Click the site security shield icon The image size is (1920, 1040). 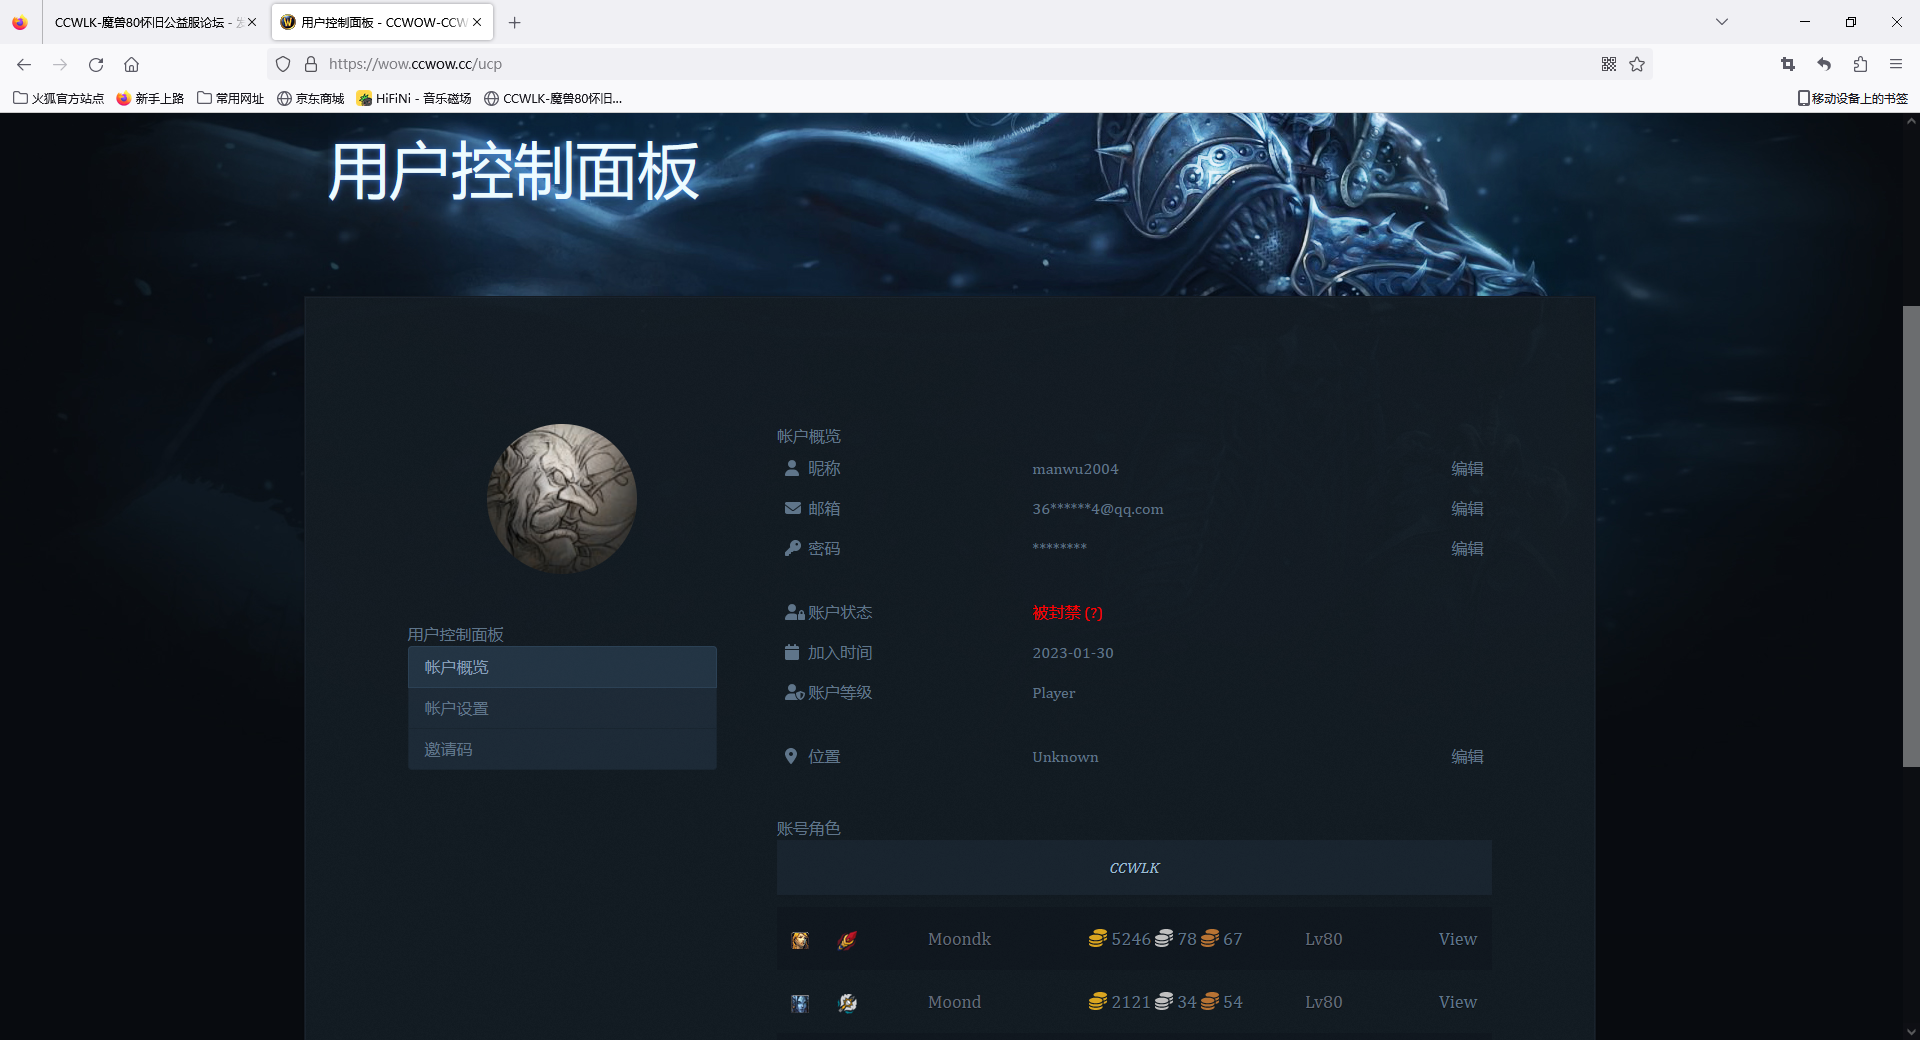pos(283,64)
